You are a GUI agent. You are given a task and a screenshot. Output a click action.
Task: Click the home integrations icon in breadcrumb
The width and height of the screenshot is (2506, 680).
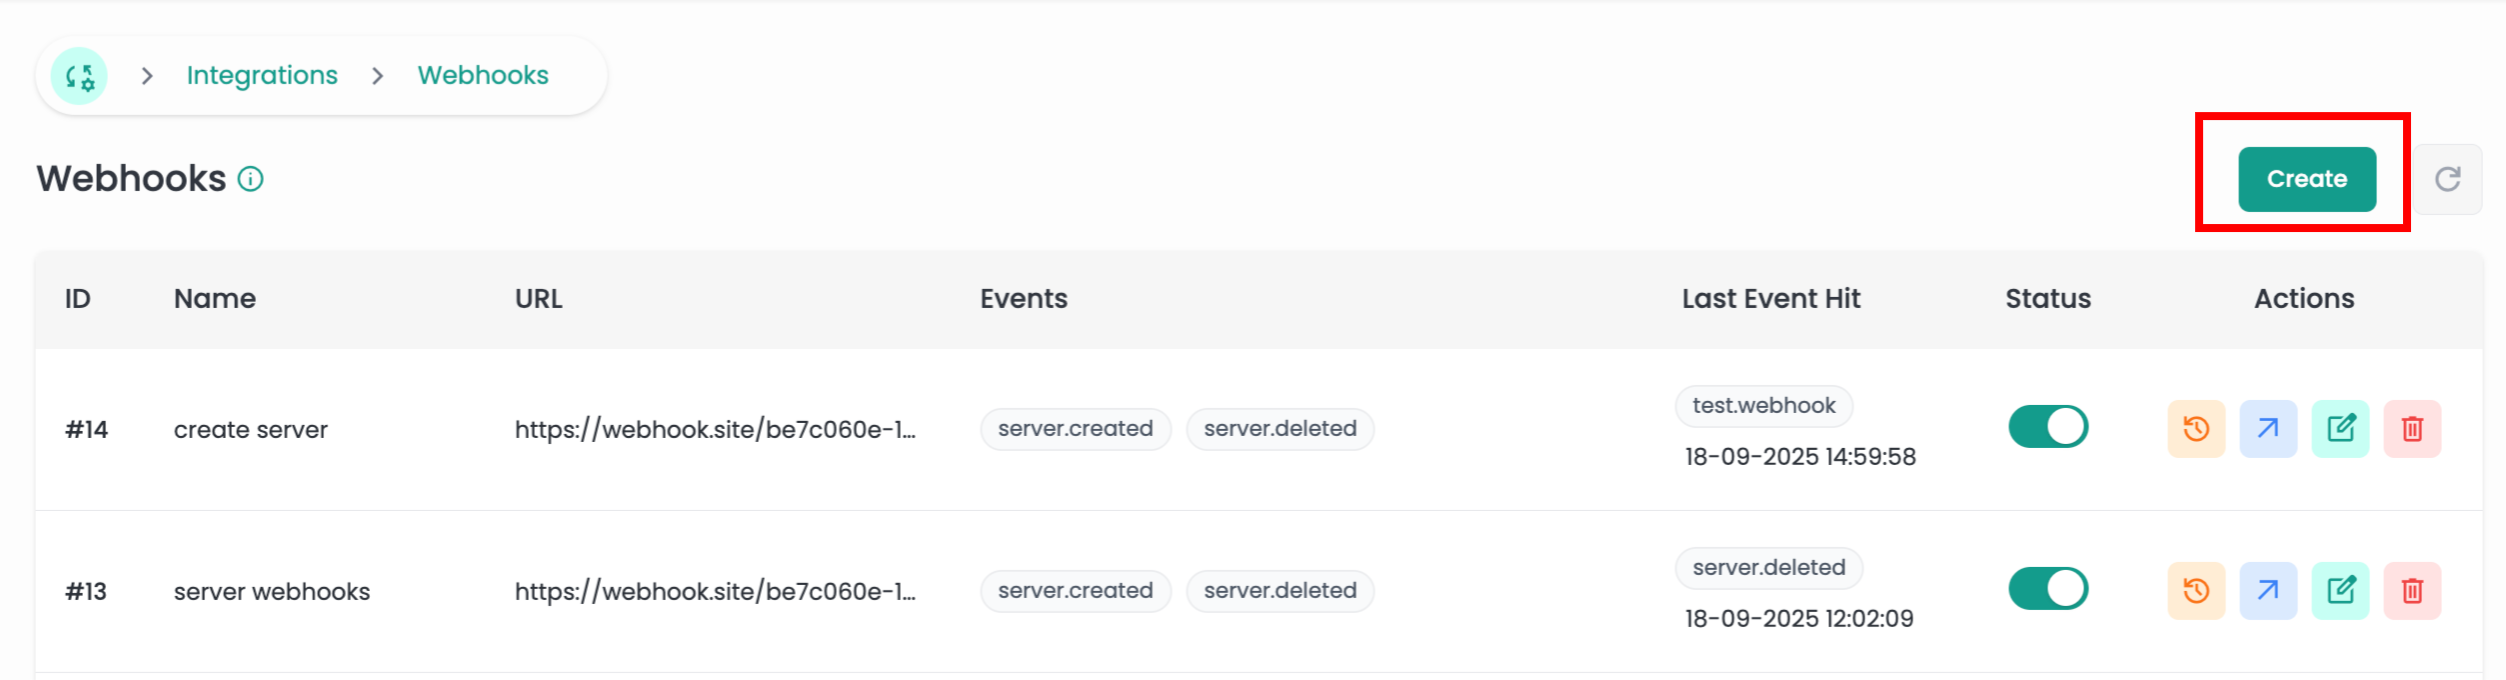point(79,76)
